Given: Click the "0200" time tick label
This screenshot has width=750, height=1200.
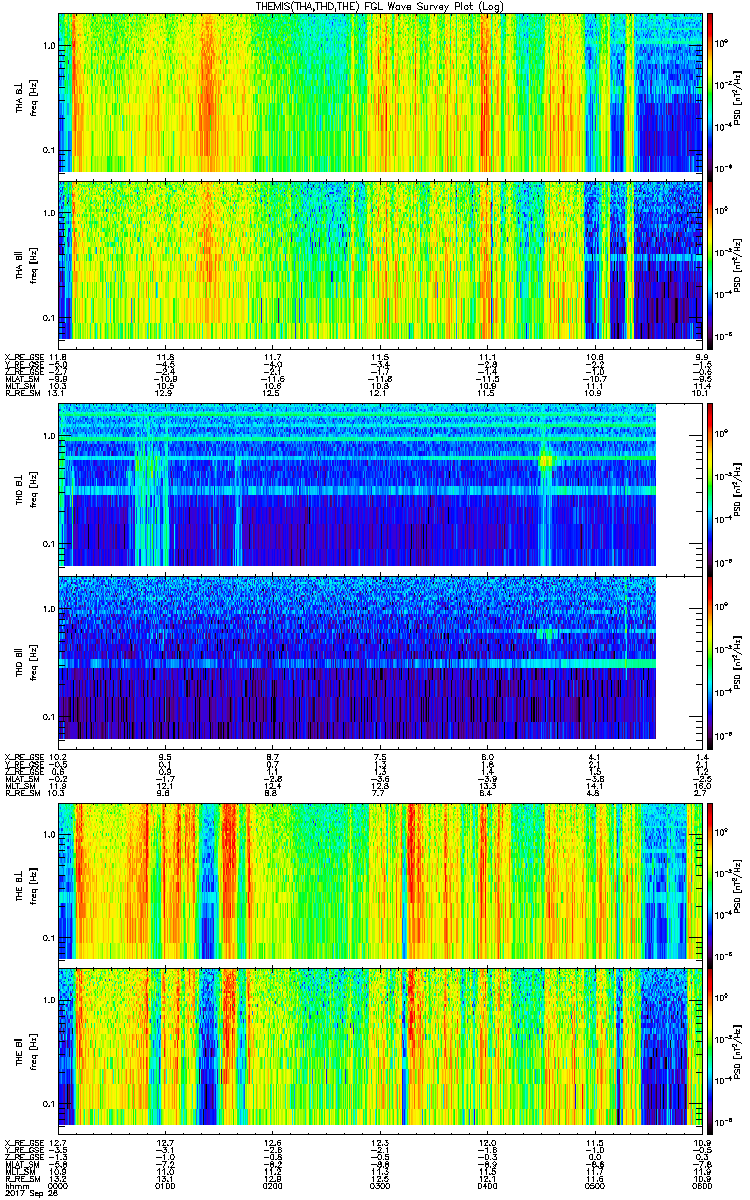Looking at the screenshot, I should tap(273, 1185).
